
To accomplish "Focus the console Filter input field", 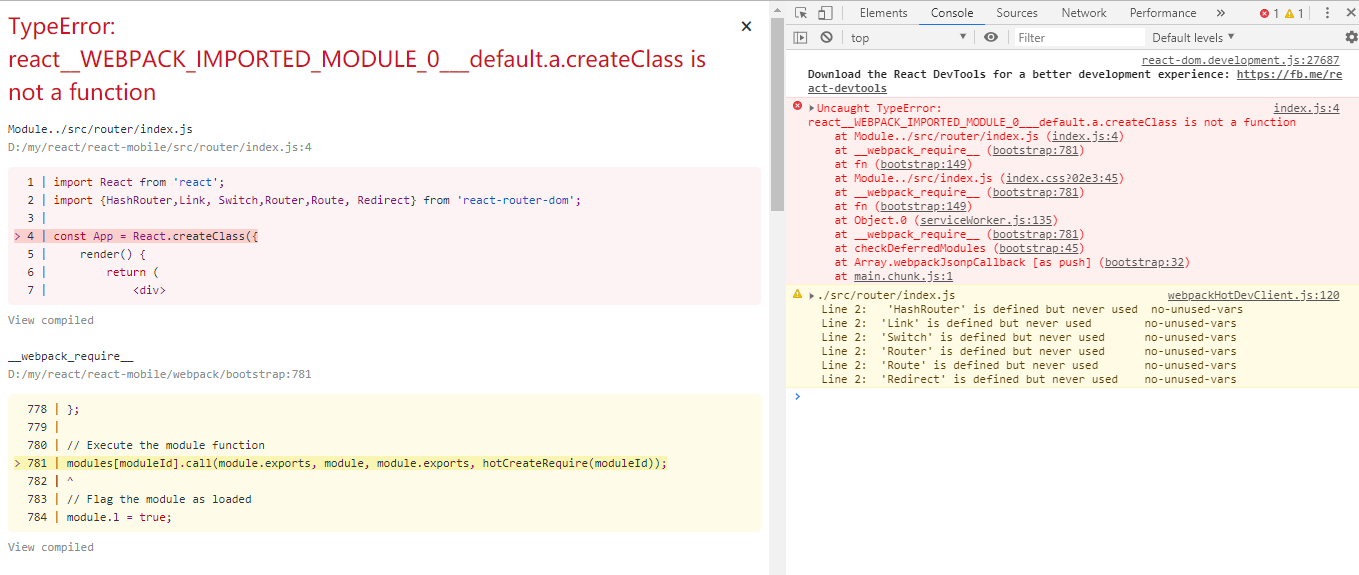I will tap(1078, 37).
